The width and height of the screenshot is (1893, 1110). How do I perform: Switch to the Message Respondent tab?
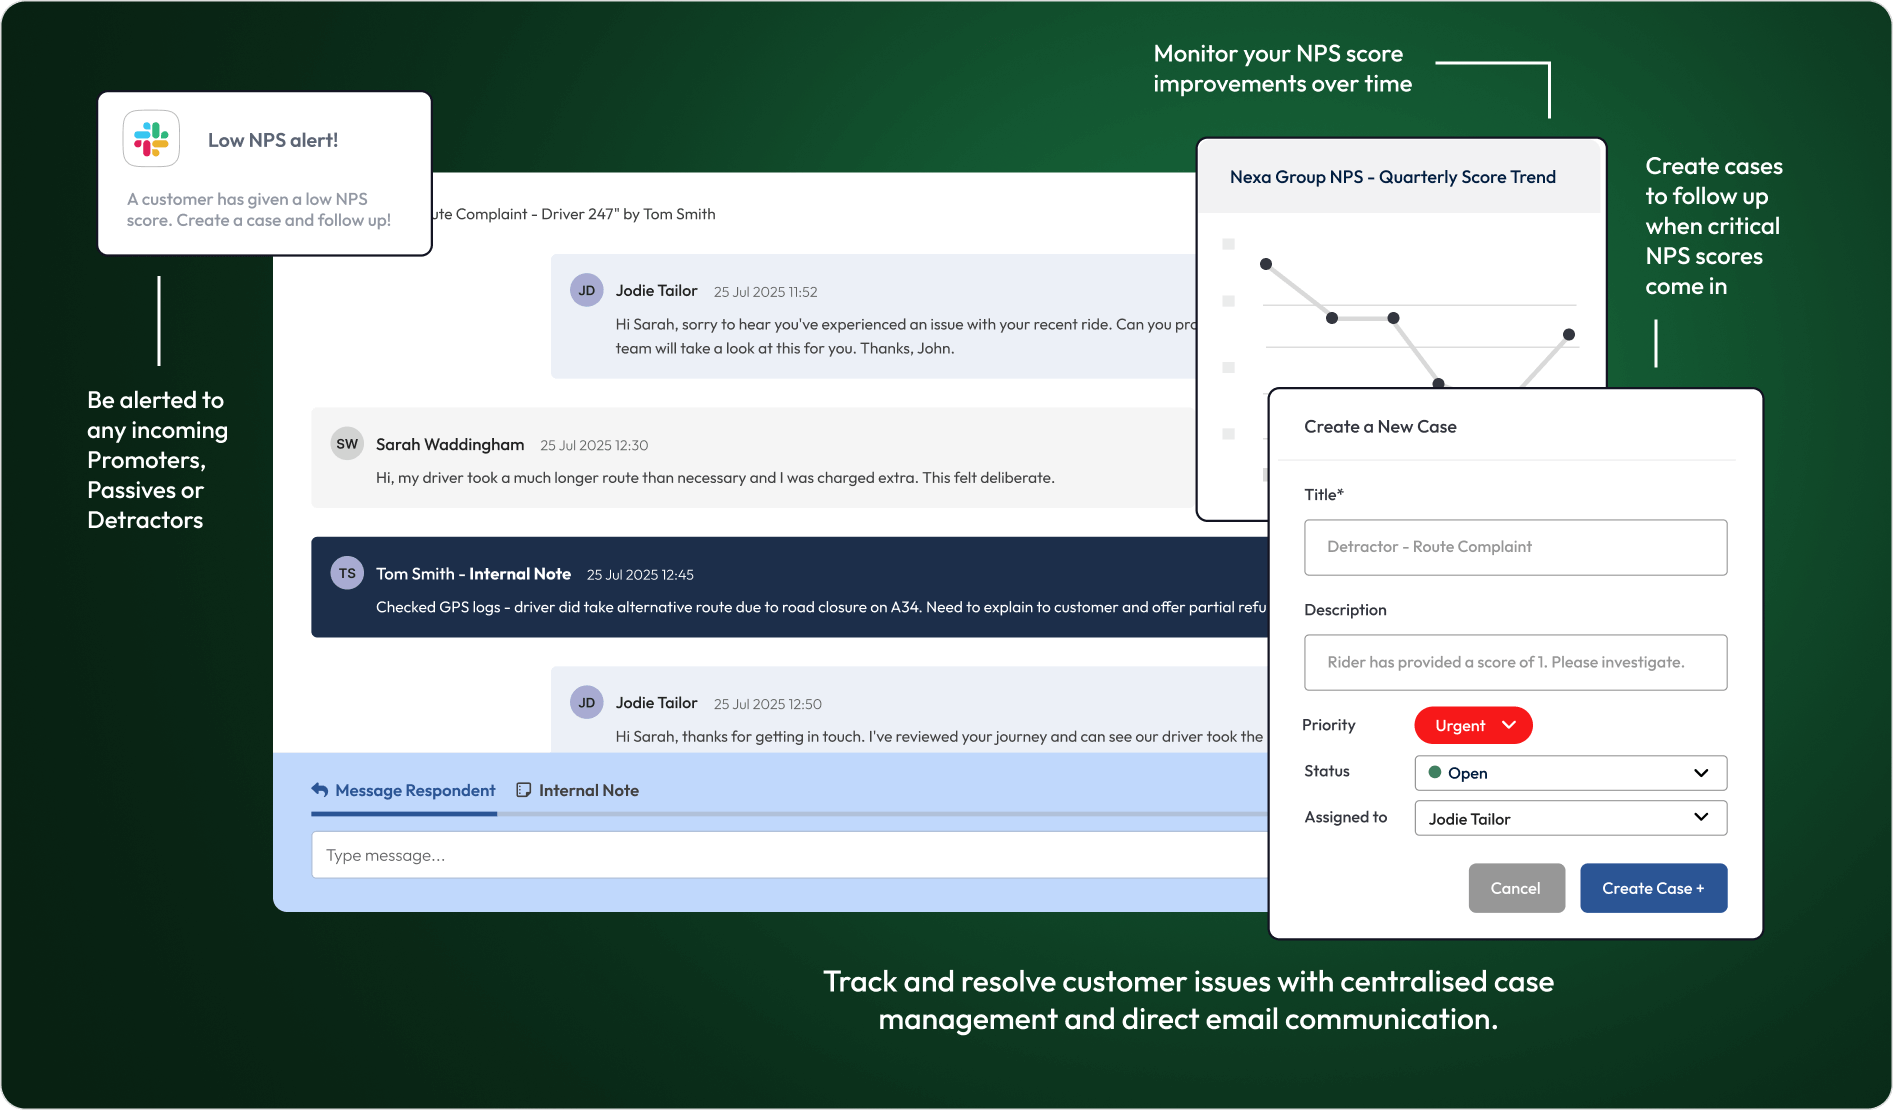(x=414, y=790)
